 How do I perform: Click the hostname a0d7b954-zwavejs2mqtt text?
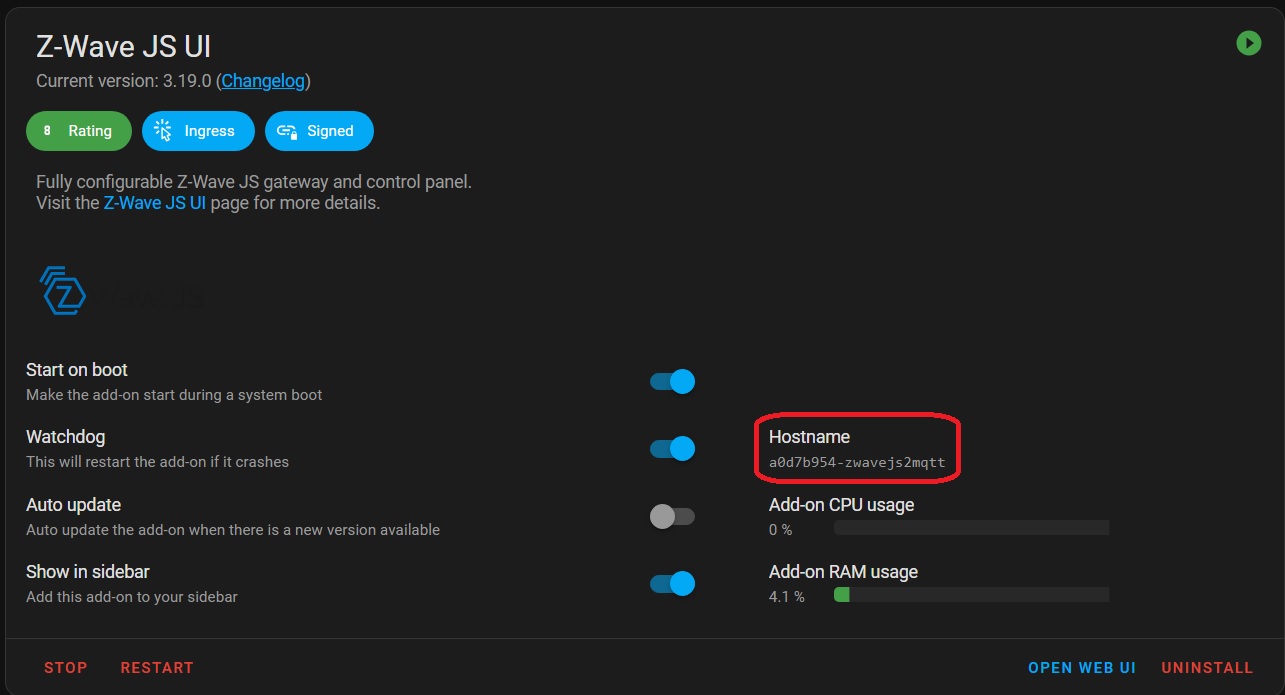pos(857,463)
